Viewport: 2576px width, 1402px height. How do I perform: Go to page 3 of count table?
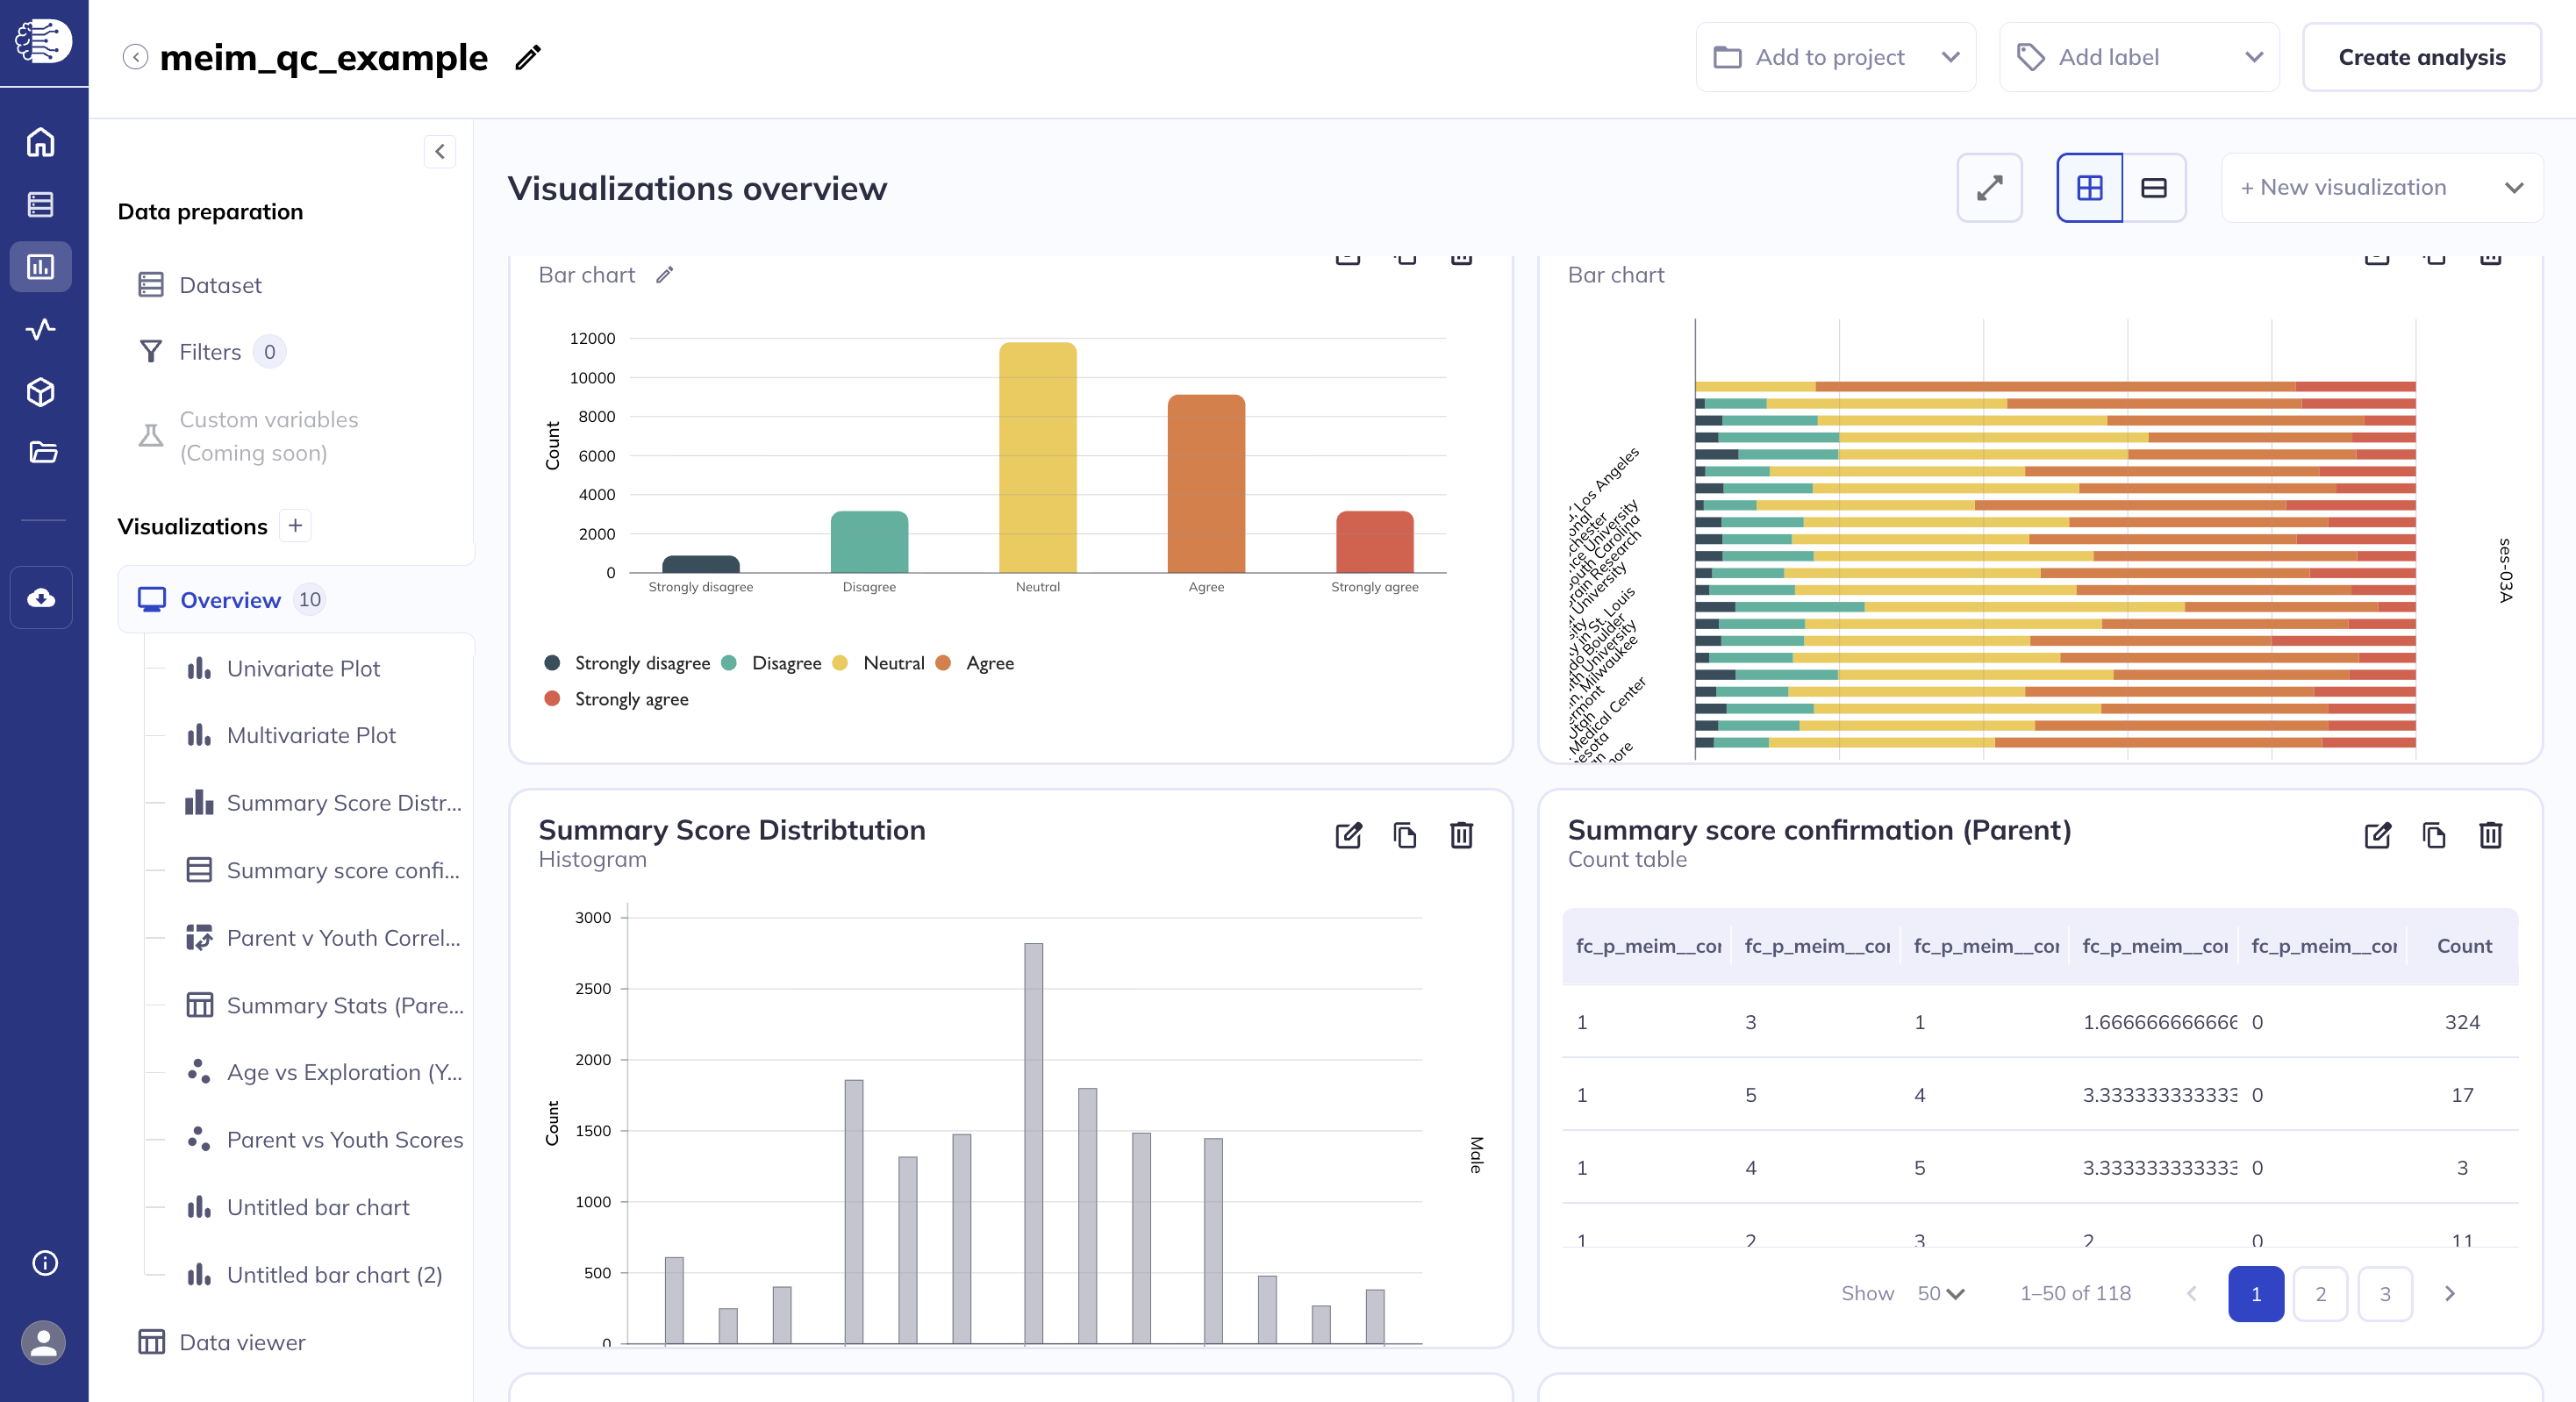pyautogui.click(x=2385, y=1294)
